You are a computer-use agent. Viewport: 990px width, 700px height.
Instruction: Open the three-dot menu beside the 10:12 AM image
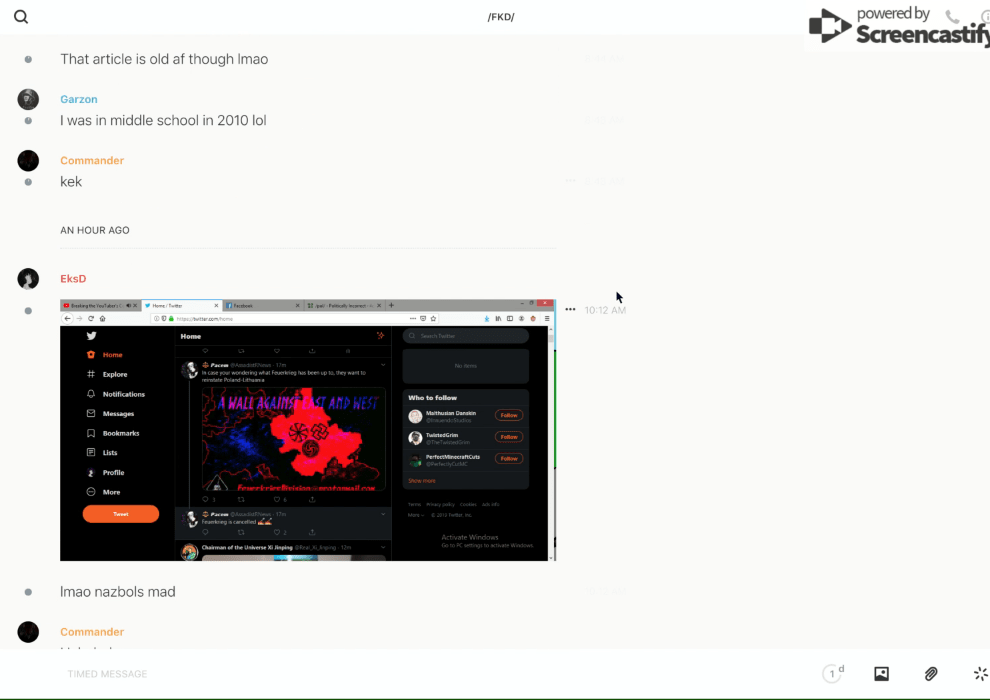570,310
